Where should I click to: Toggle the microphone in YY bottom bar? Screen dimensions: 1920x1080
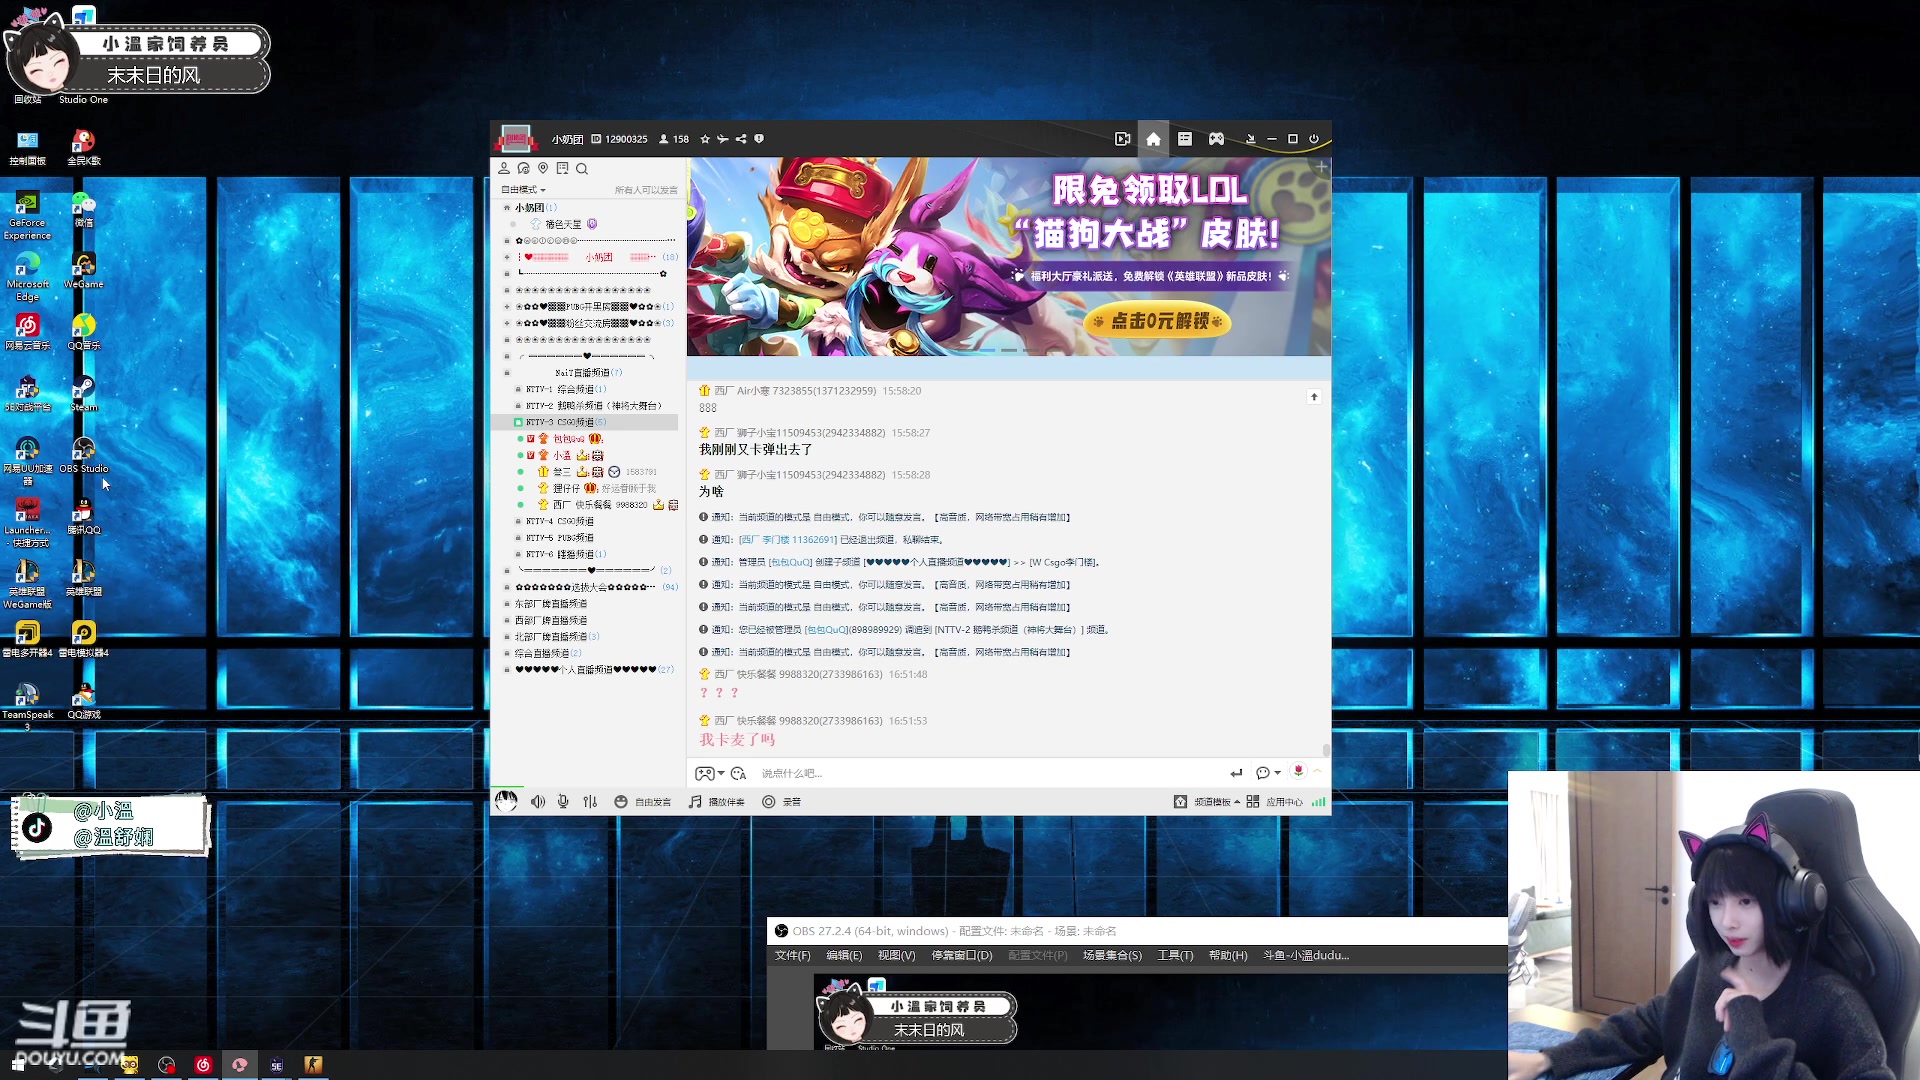(x=563, y=801)
